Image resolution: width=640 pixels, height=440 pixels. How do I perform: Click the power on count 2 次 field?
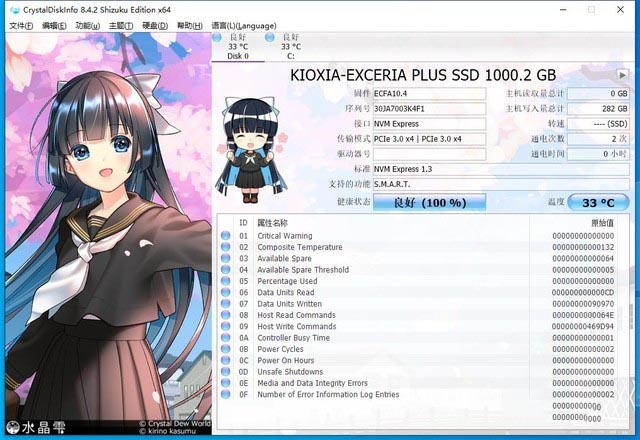point(598,139)
